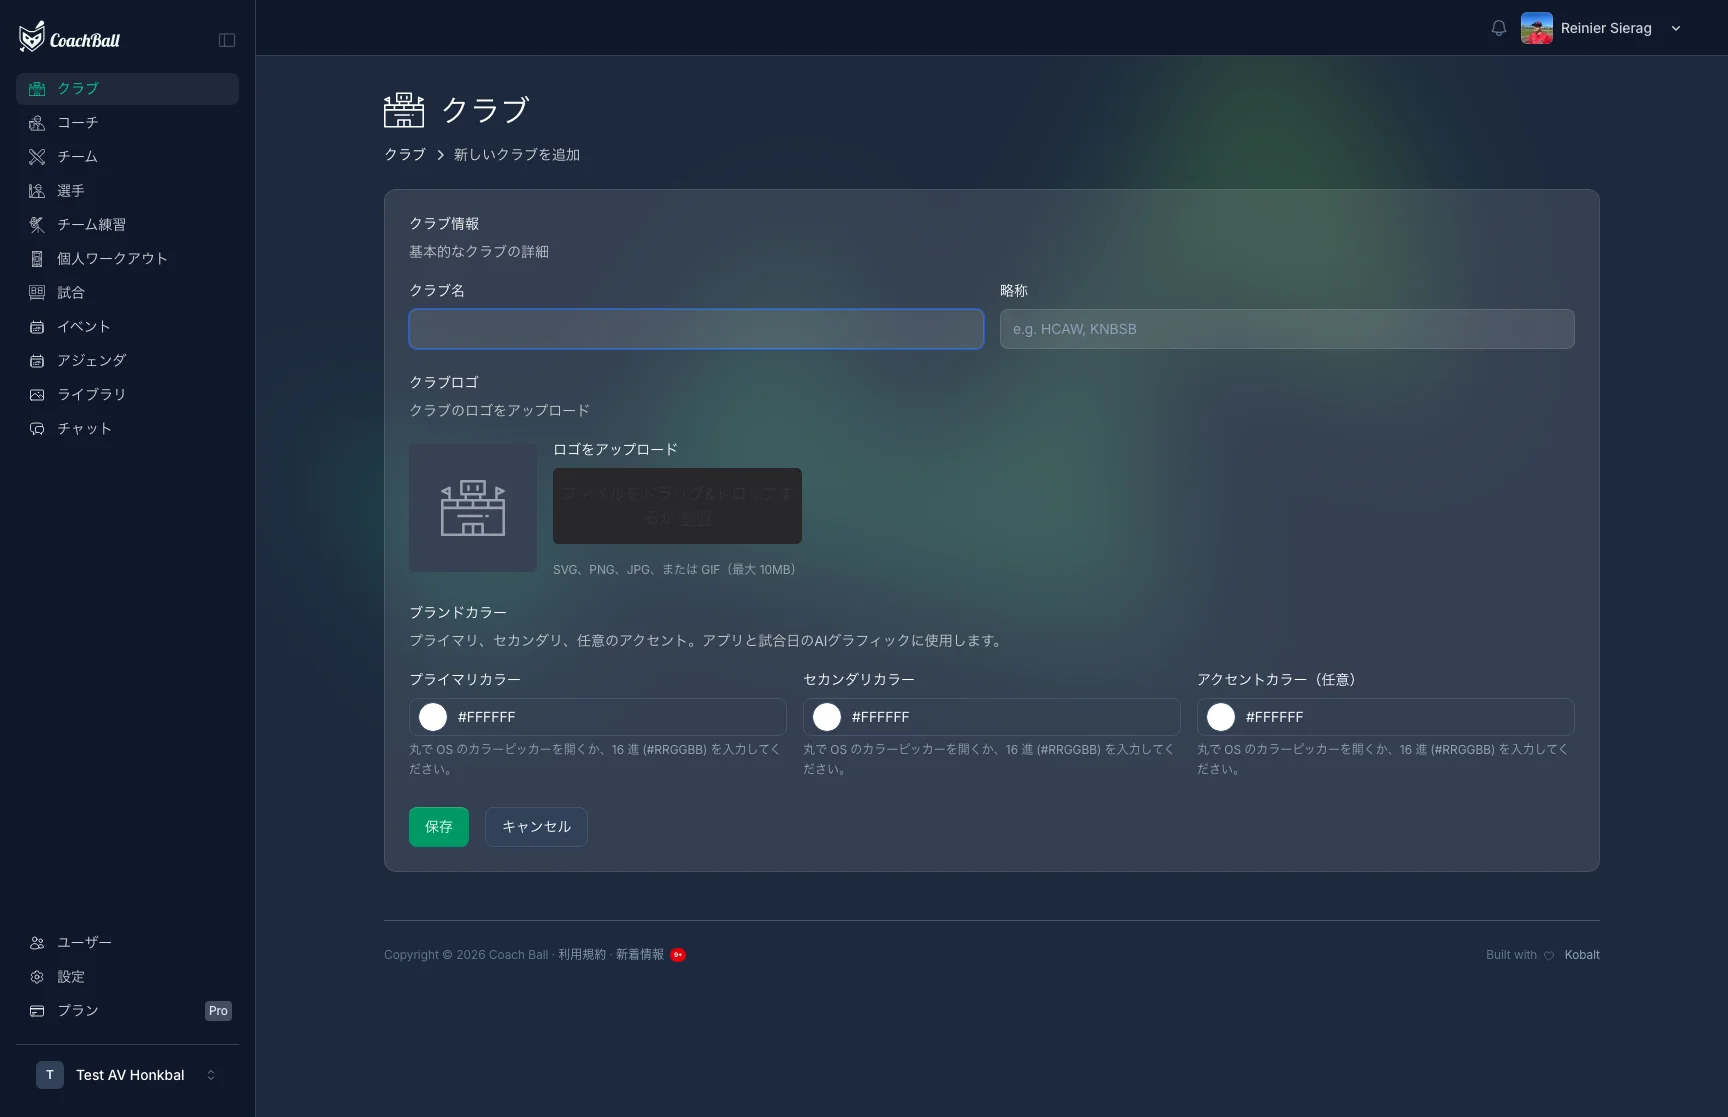Open 試合 menu item
Viewport: 1728px width, 1117px height.
(x=127, y=292)
